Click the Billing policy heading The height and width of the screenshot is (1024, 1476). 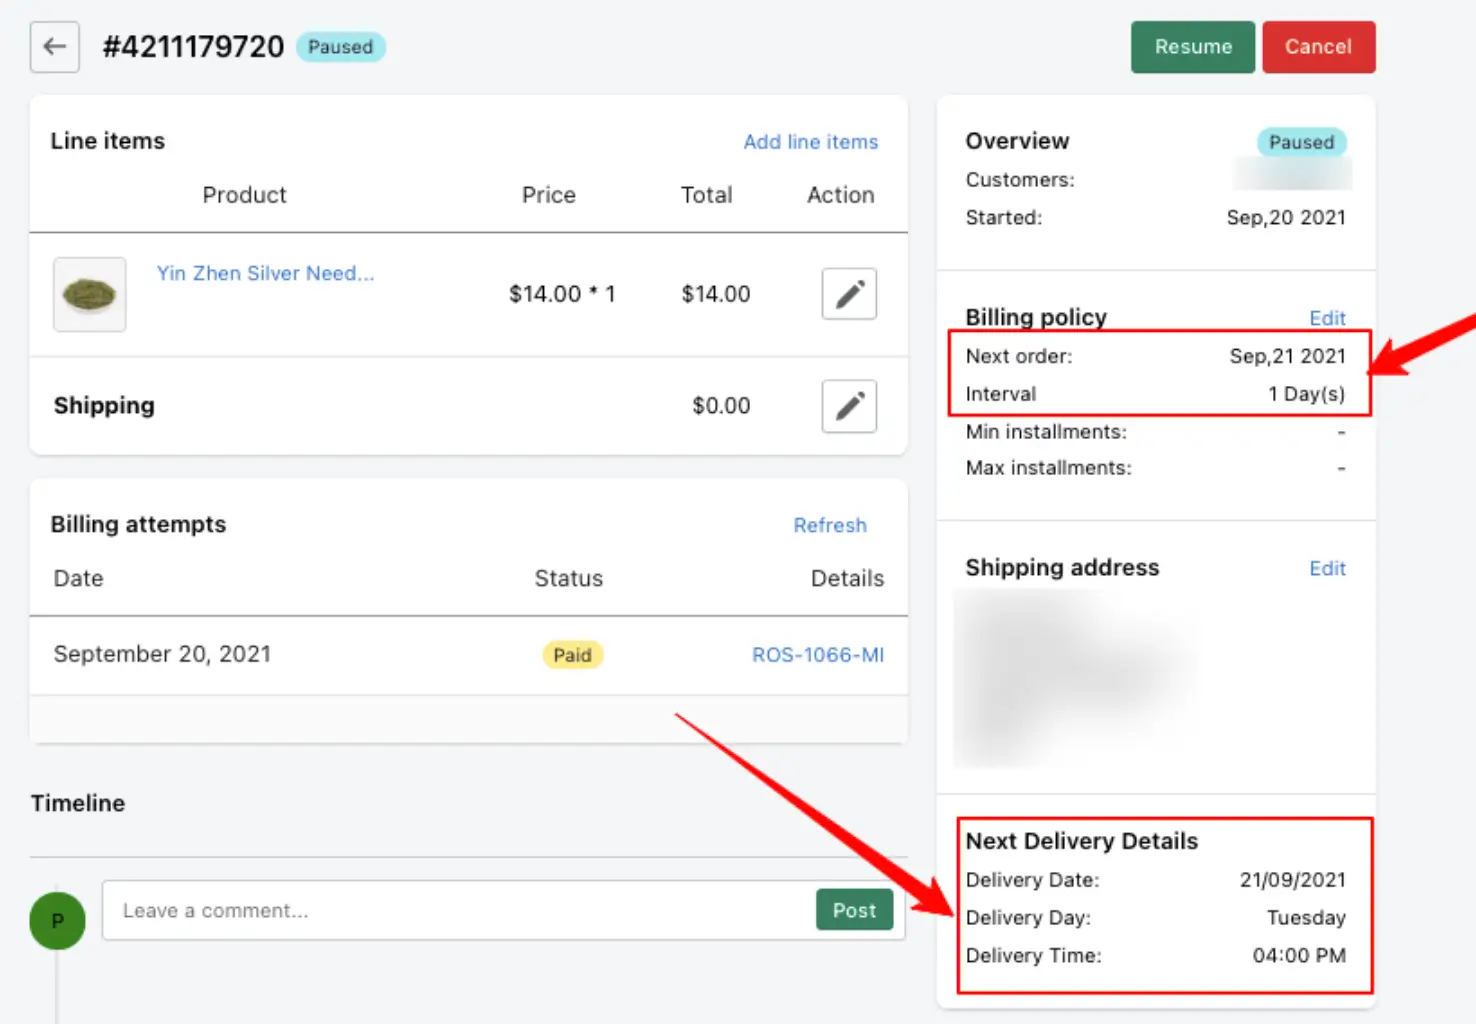click(x=1036, y=317)
